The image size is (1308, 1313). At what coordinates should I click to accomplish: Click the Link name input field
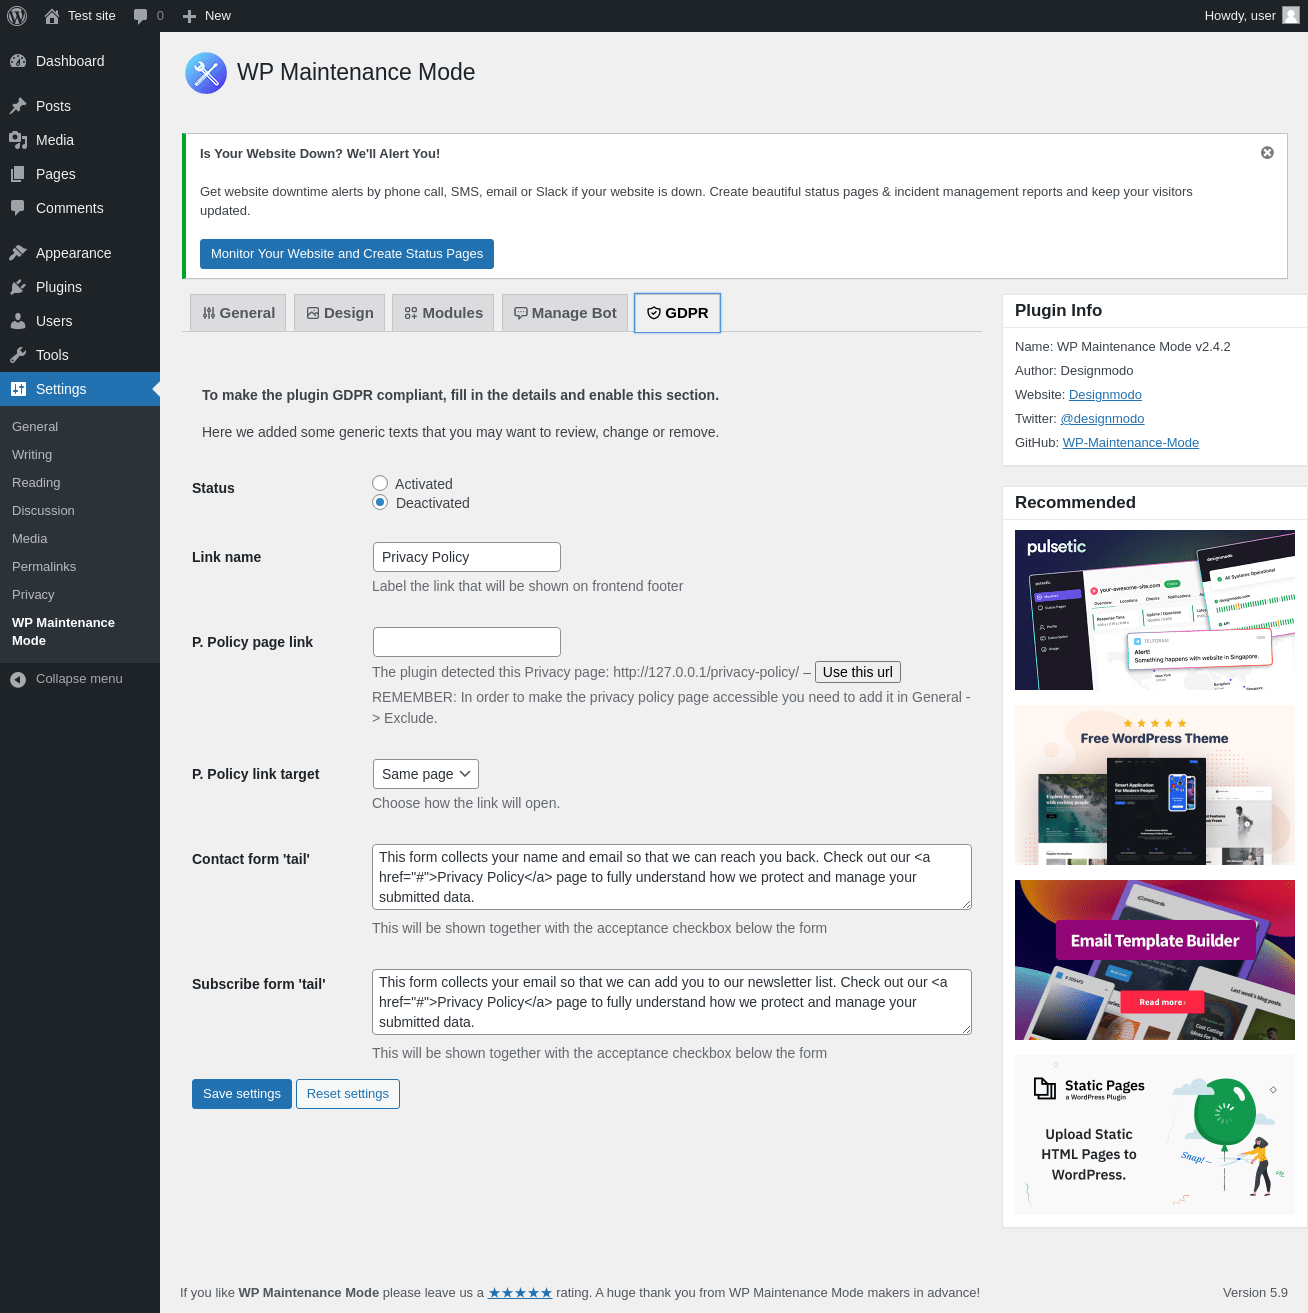pyautogui.click(x=467, y=557)
